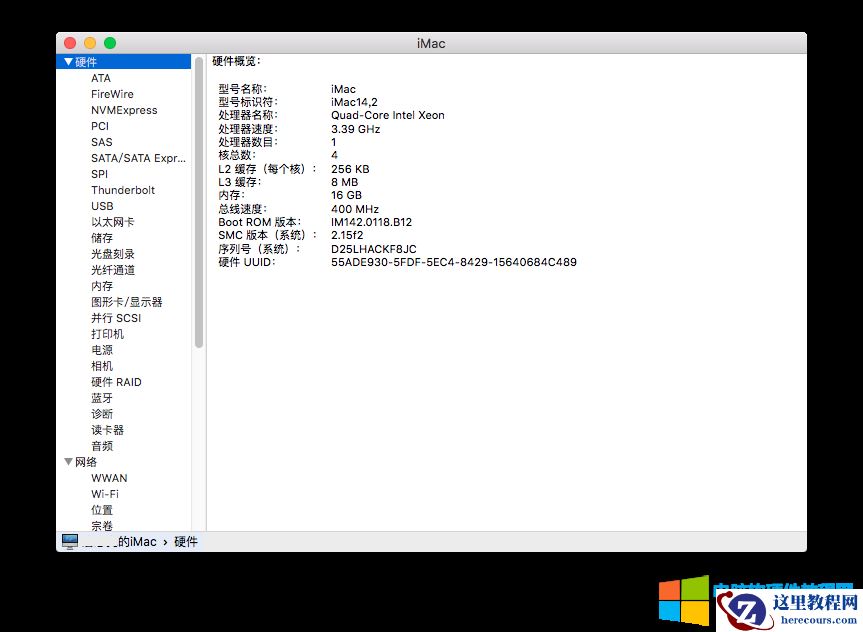Open SATA/SATA Express entry
Image resolution: width=863 pixels, height=632 pixels.
pyautogui.click(x=139, y=158)
